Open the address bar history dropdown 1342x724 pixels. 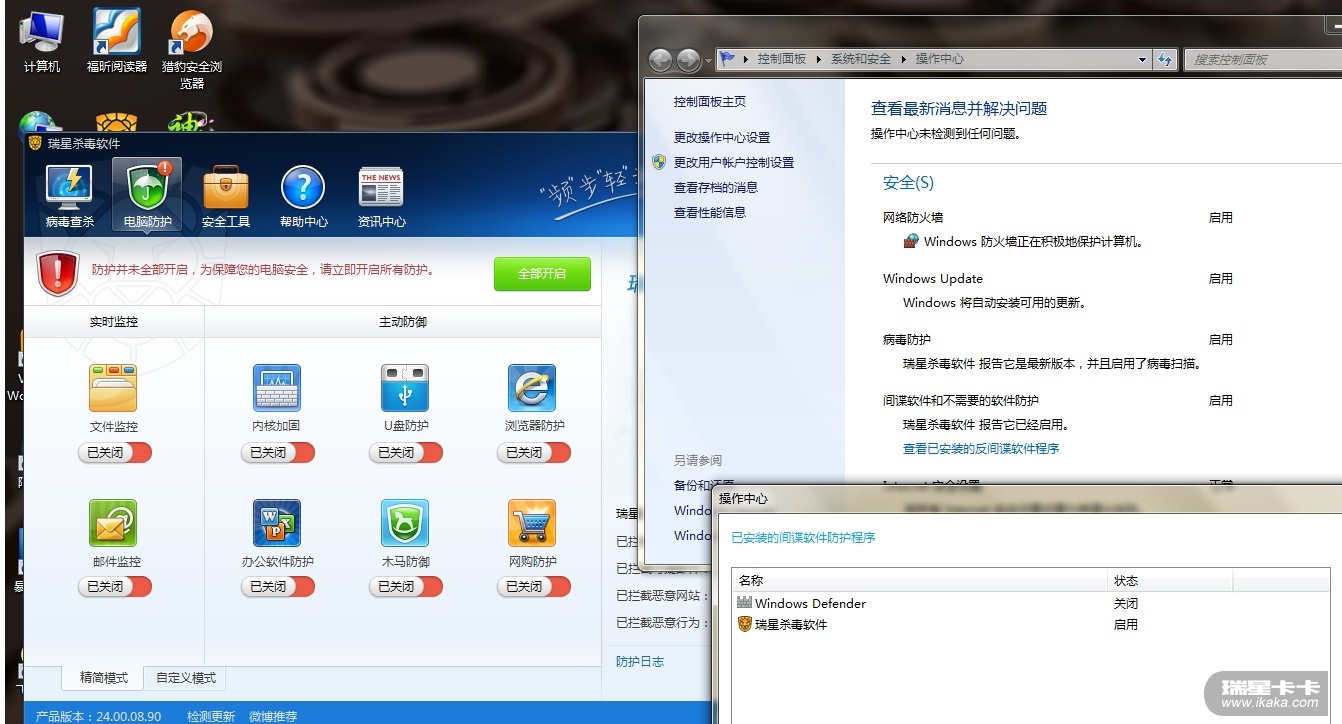[x=1143, y=60]
